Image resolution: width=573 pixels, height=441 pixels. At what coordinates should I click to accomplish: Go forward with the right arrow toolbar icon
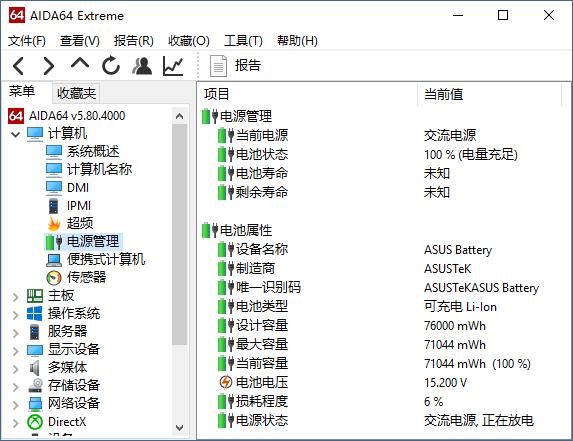click(x=48, y=66)
